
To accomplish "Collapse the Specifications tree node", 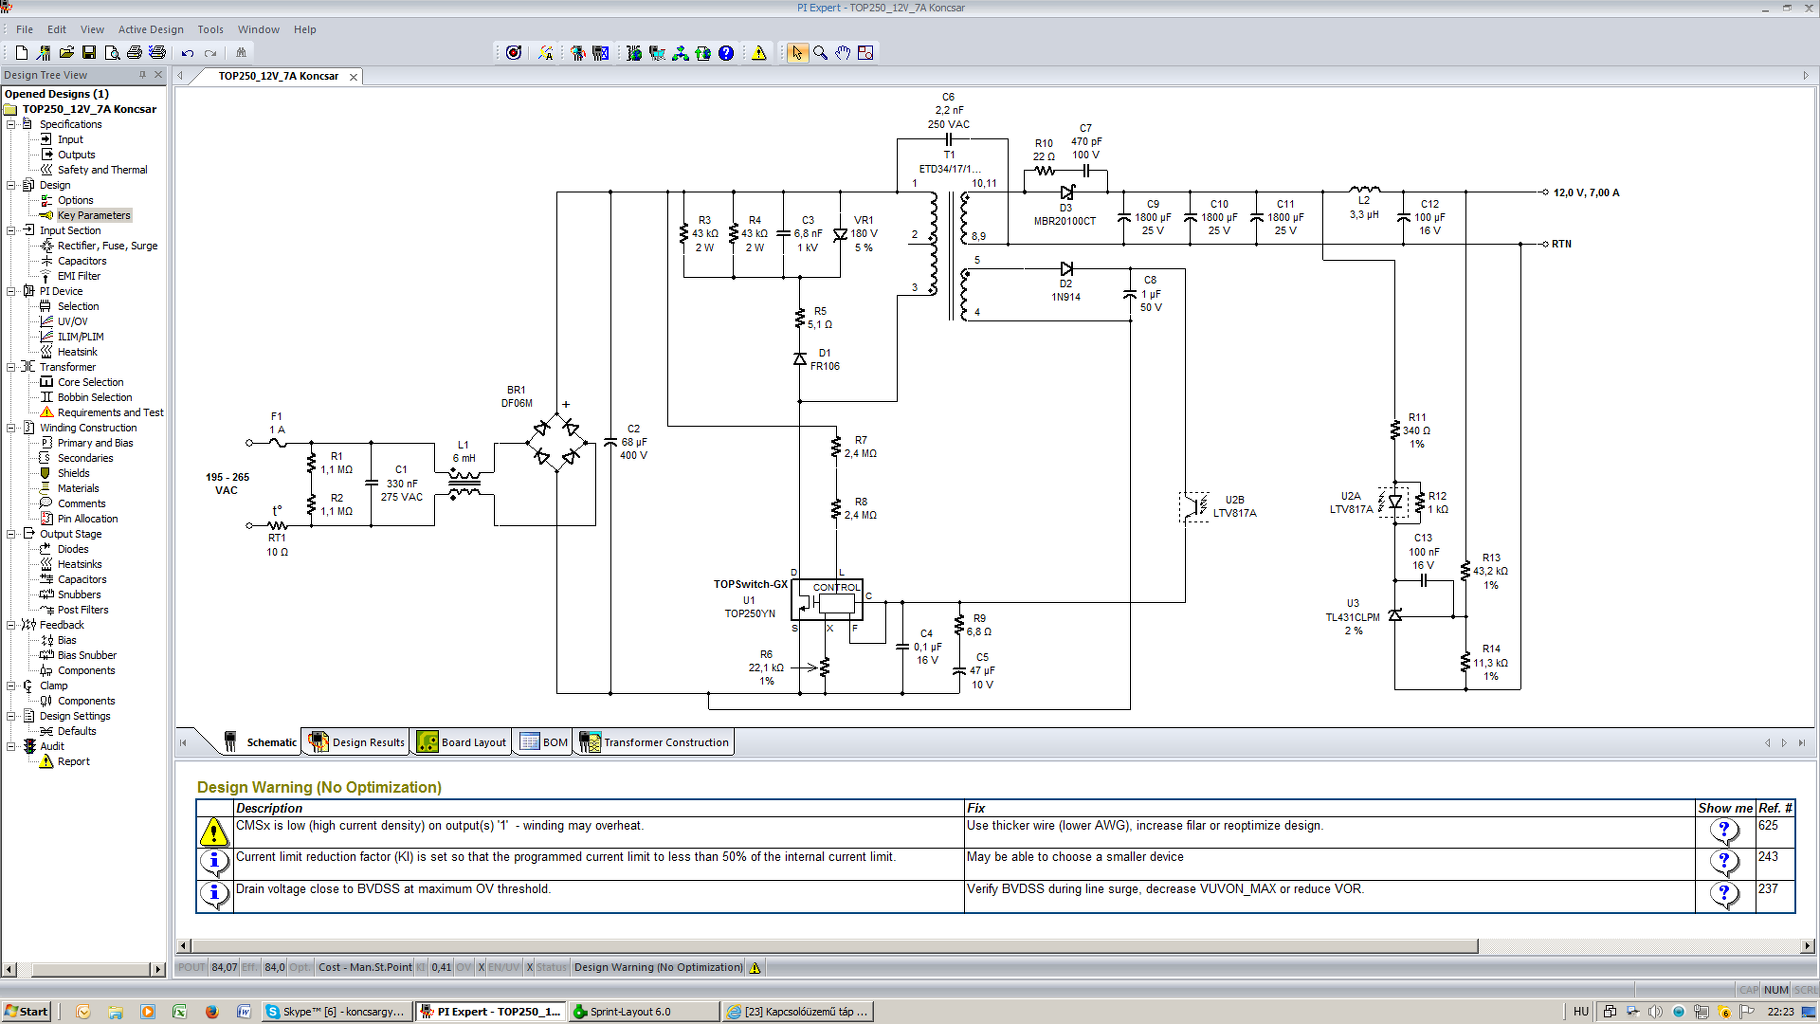I will point(11,125).
